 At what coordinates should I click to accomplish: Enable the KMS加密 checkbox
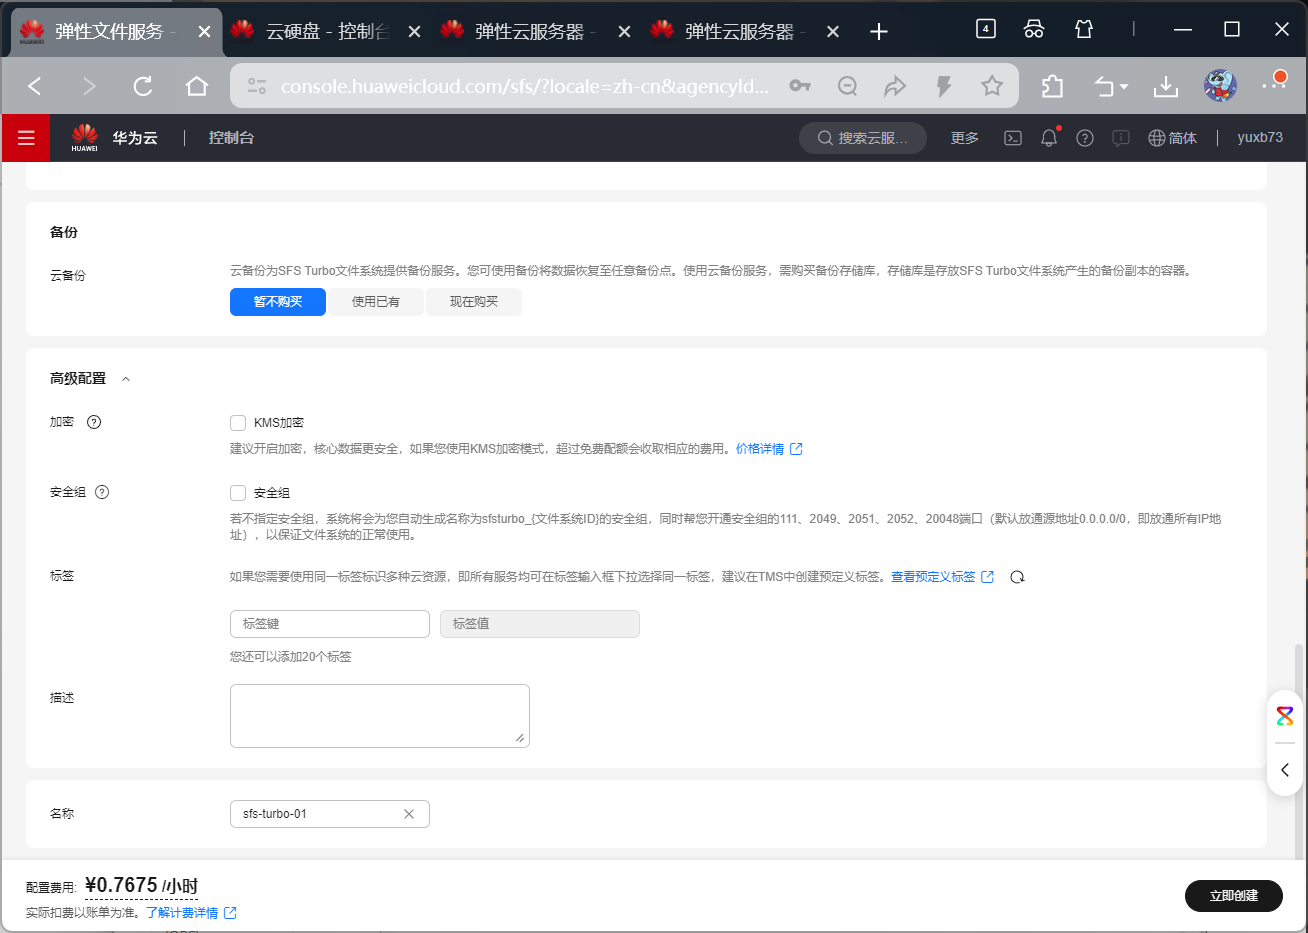[x=238, y=423]
